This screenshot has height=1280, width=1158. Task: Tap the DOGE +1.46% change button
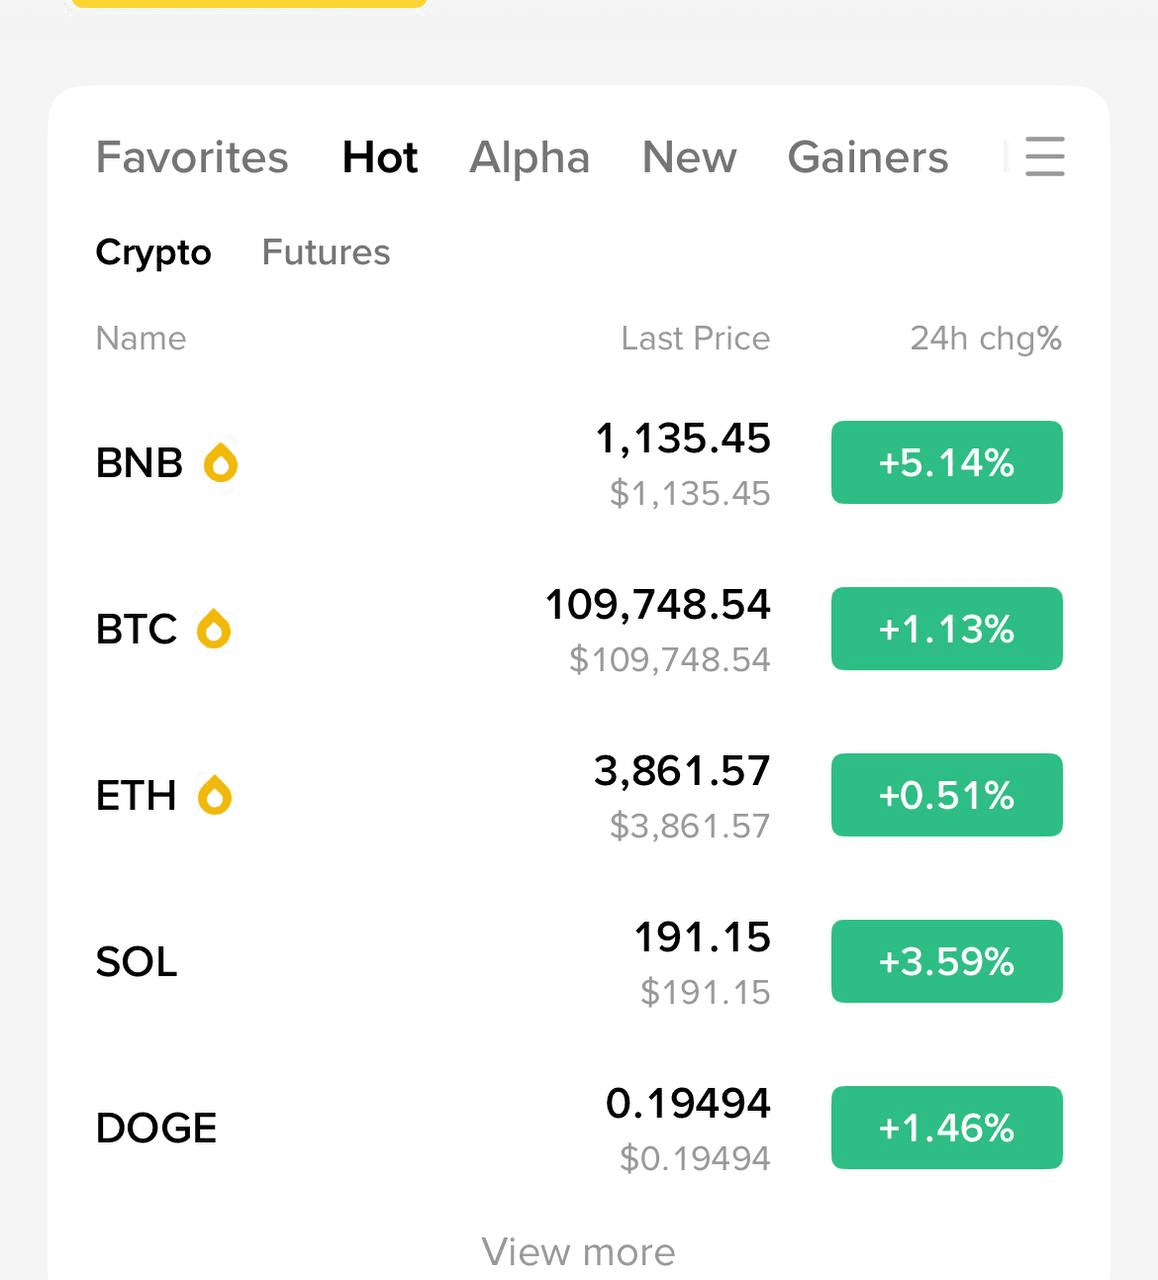coord(946,1127)
